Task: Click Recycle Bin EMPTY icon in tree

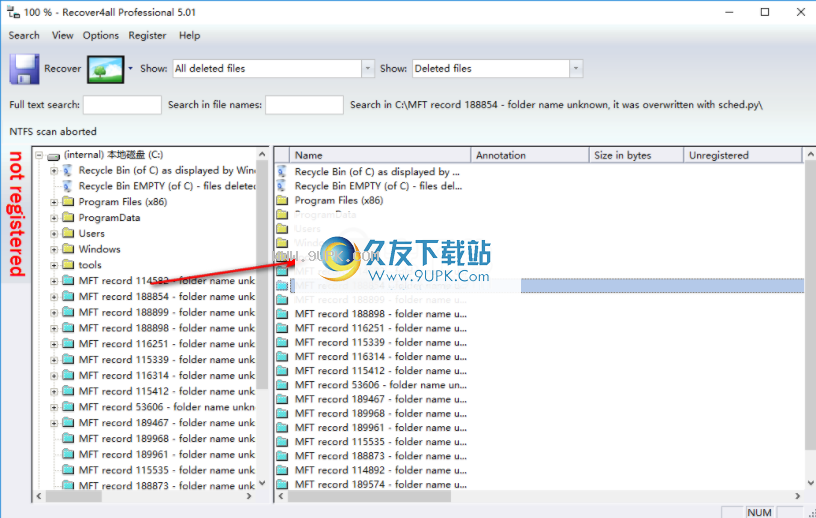Action: [x=67, y=186]
